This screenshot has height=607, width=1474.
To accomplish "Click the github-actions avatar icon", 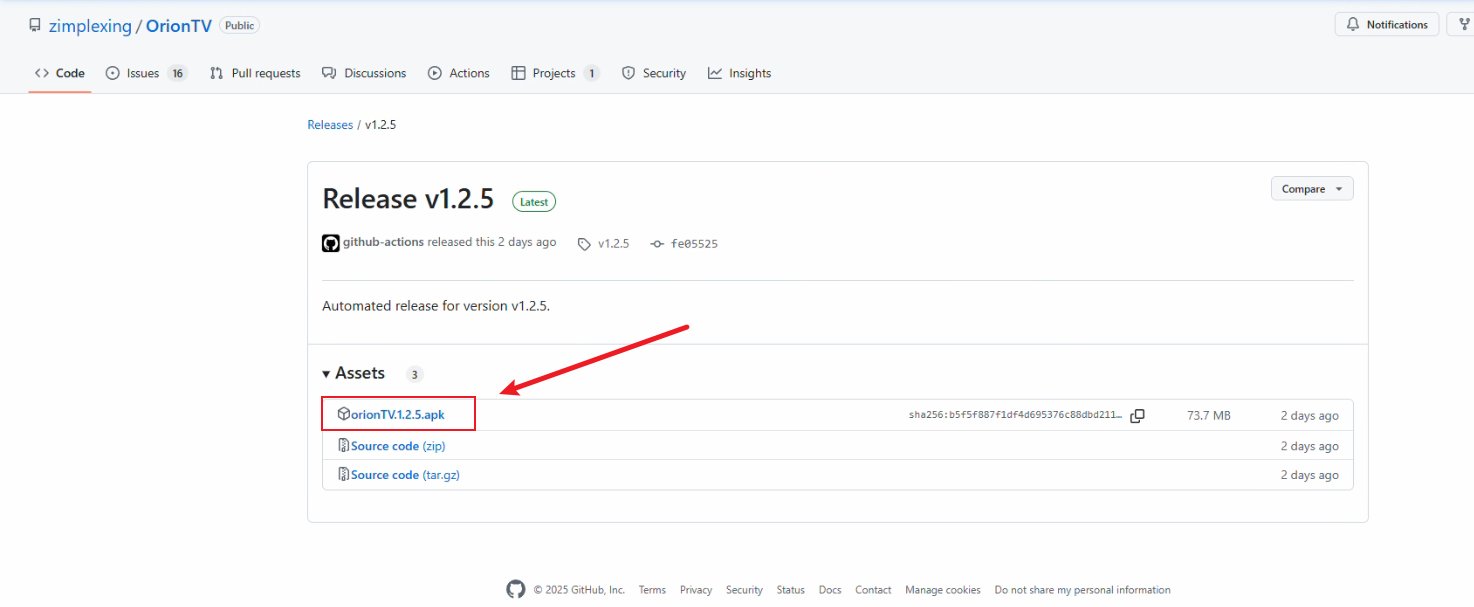I will pyautogui.click(x=331, y=243).
